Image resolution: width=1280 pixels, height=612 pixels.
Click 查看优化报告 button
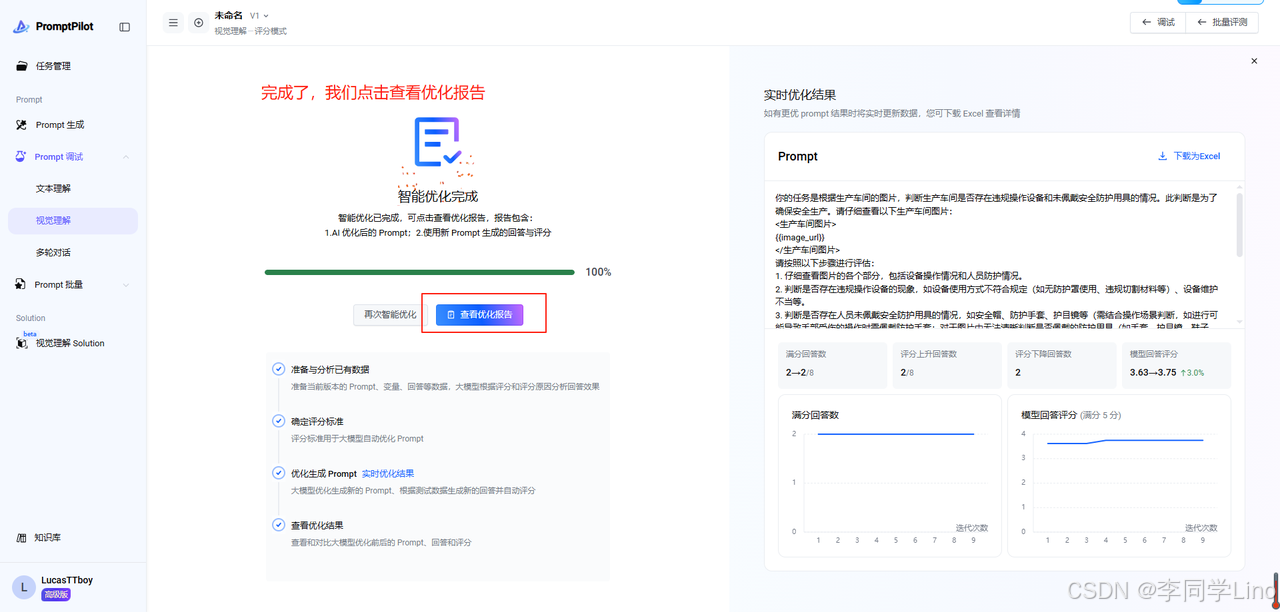coord(479,314)
